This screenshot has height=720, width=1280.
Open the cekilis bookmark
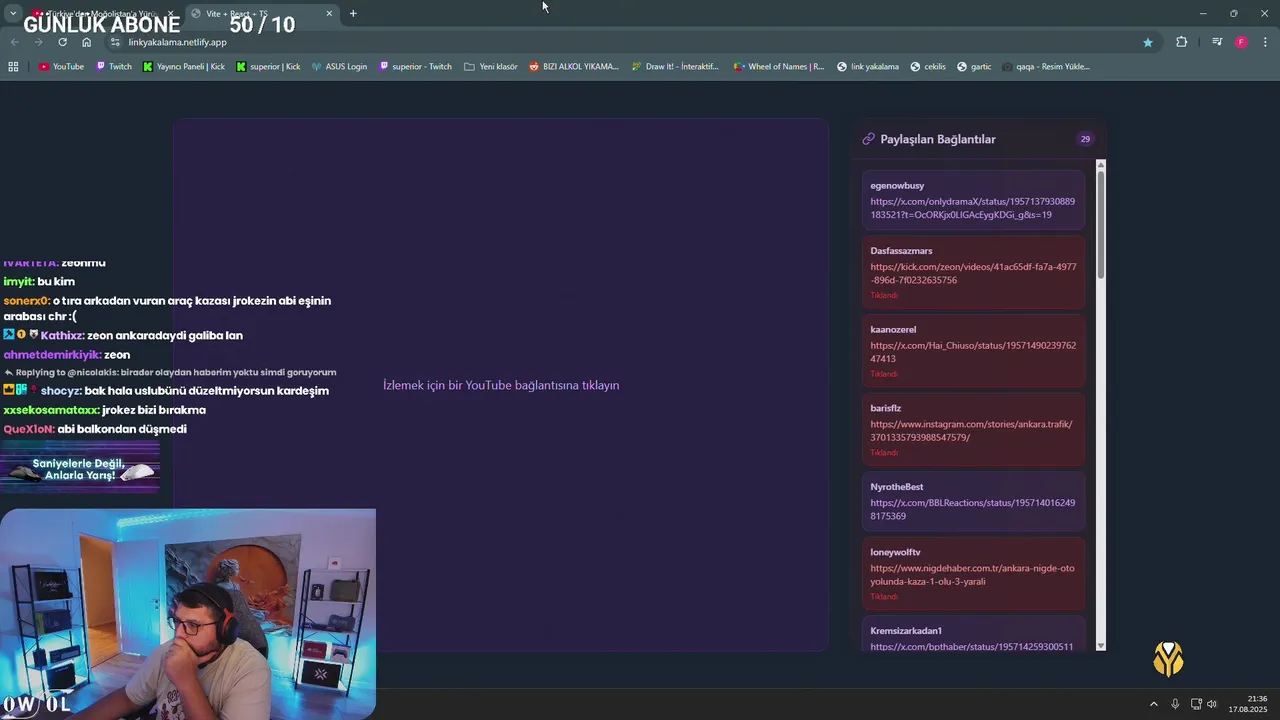coord(927,67)
